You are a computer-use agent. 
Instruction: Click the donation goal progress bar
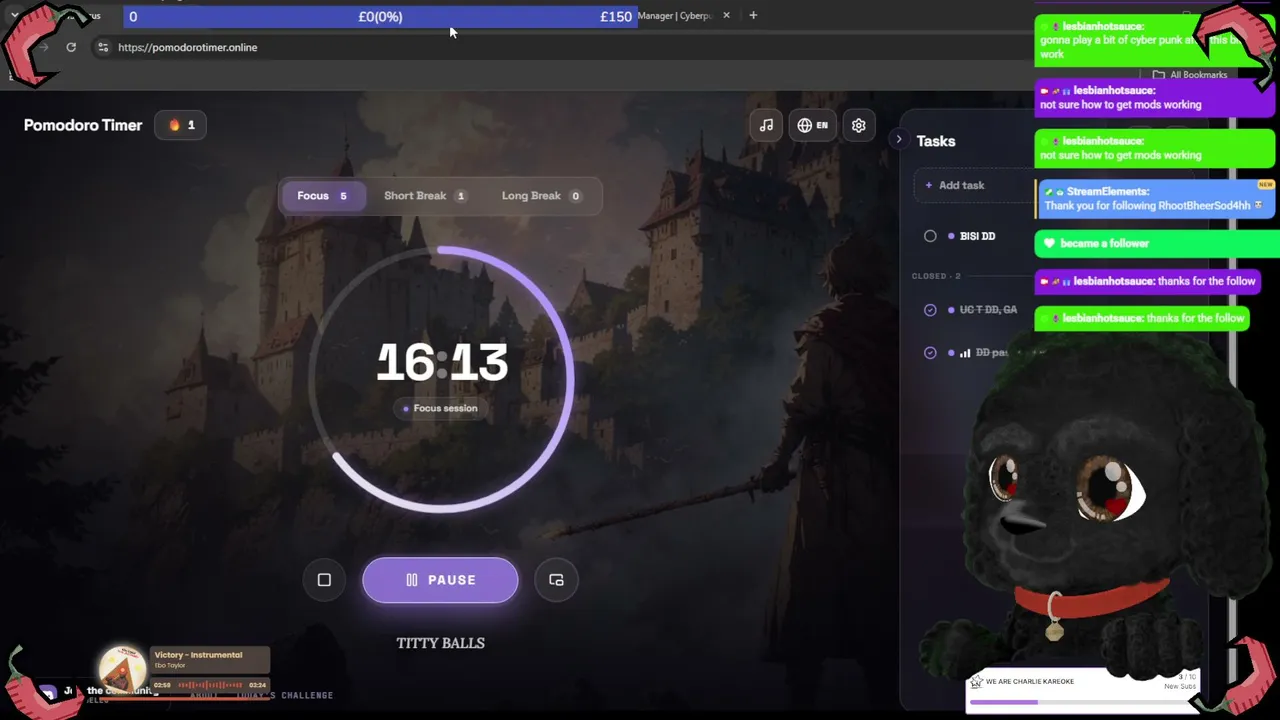point(380,16)
